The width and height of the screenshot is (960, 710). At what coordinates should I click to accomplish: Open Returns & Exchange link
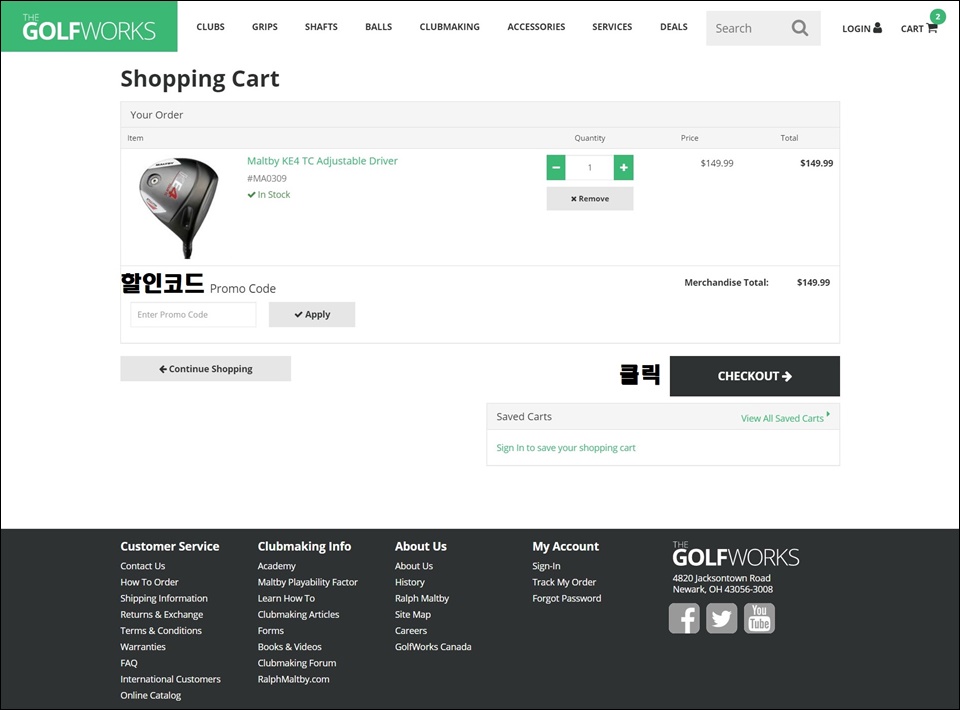162,615
